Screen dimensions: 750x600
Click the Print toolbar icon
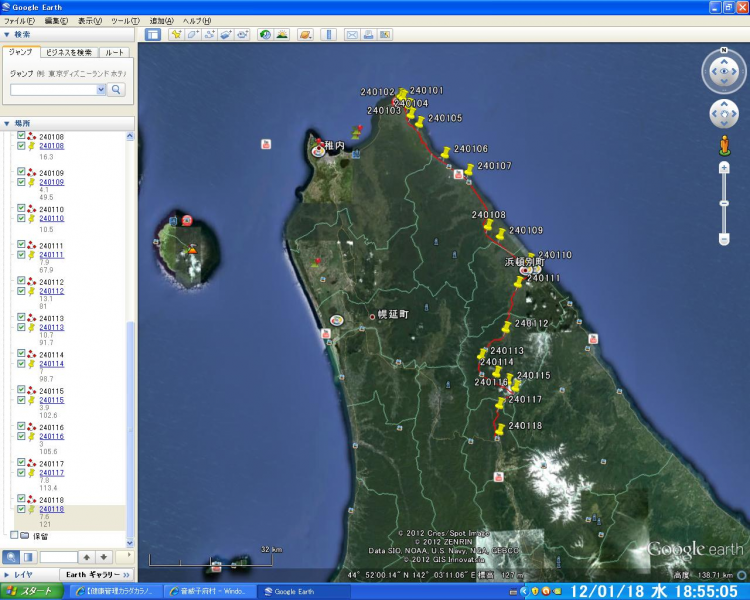(368, 34)
